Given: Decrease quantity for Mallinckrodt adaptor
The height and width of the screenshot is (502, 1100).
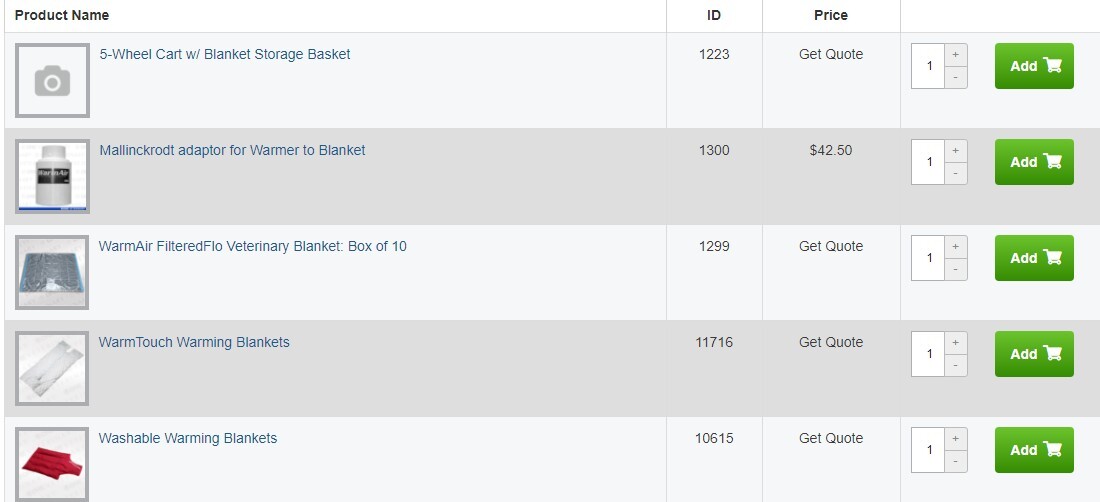Looking at the screenshot, I should click(x=955, y=173).
